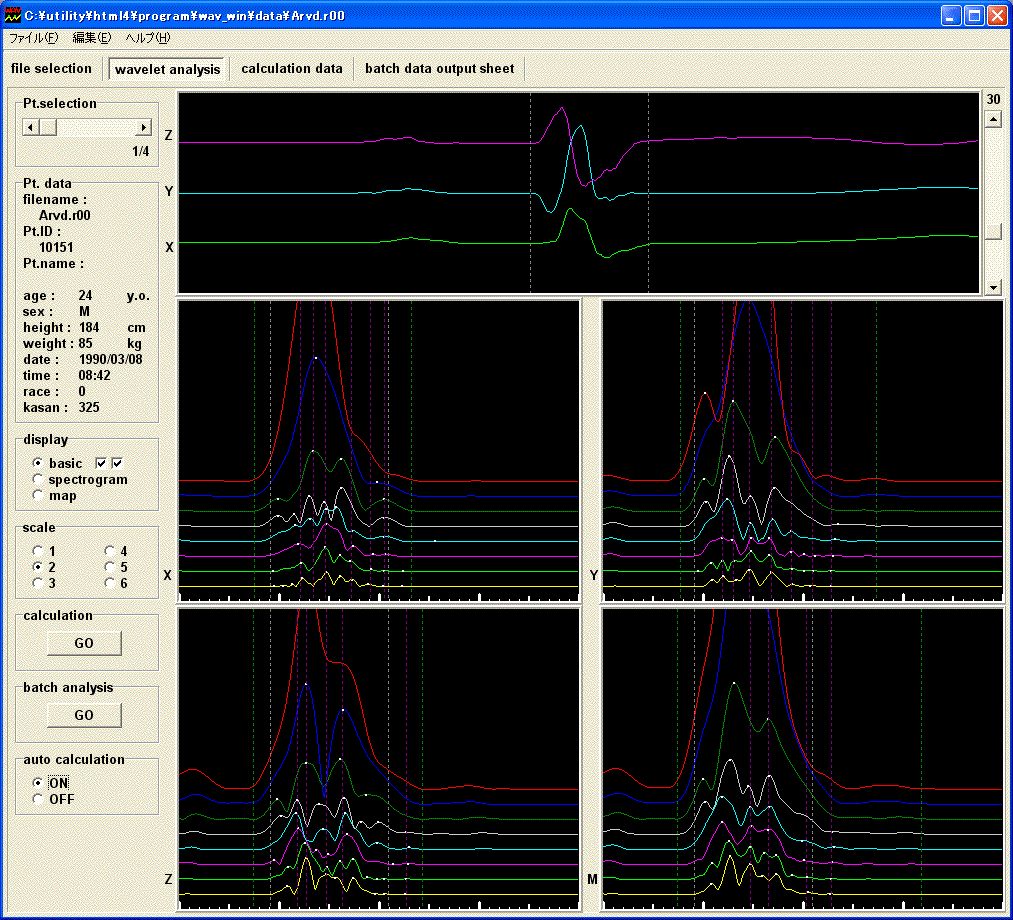The image size is (1013, 920).
Task: Turn auto calculation OFF
Action: (x=39, y=799)
